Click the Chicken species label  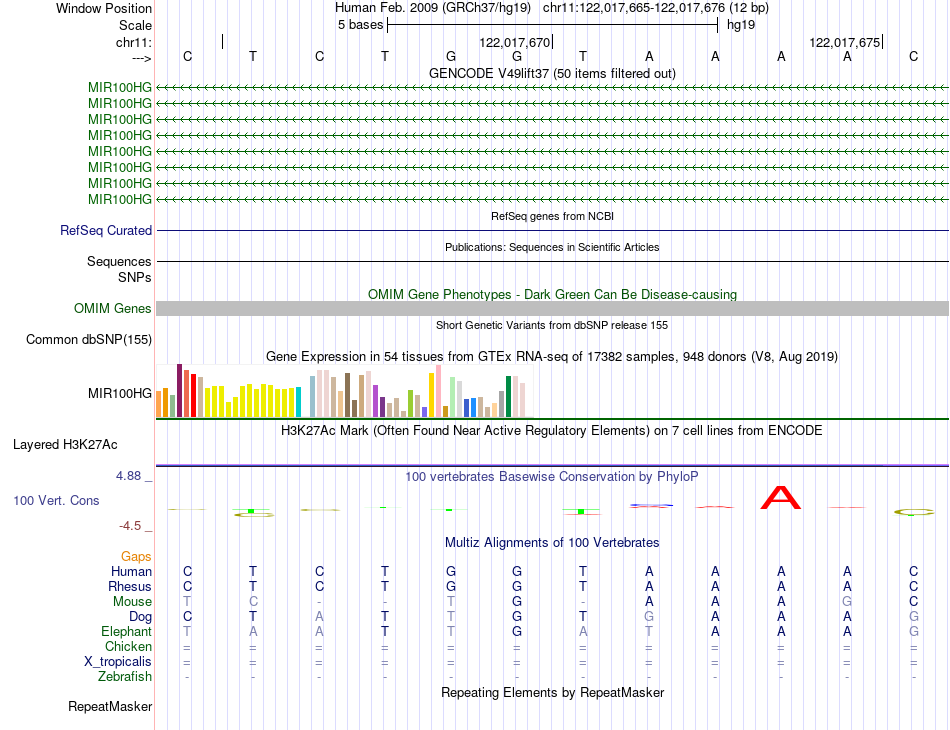point(128,646)
